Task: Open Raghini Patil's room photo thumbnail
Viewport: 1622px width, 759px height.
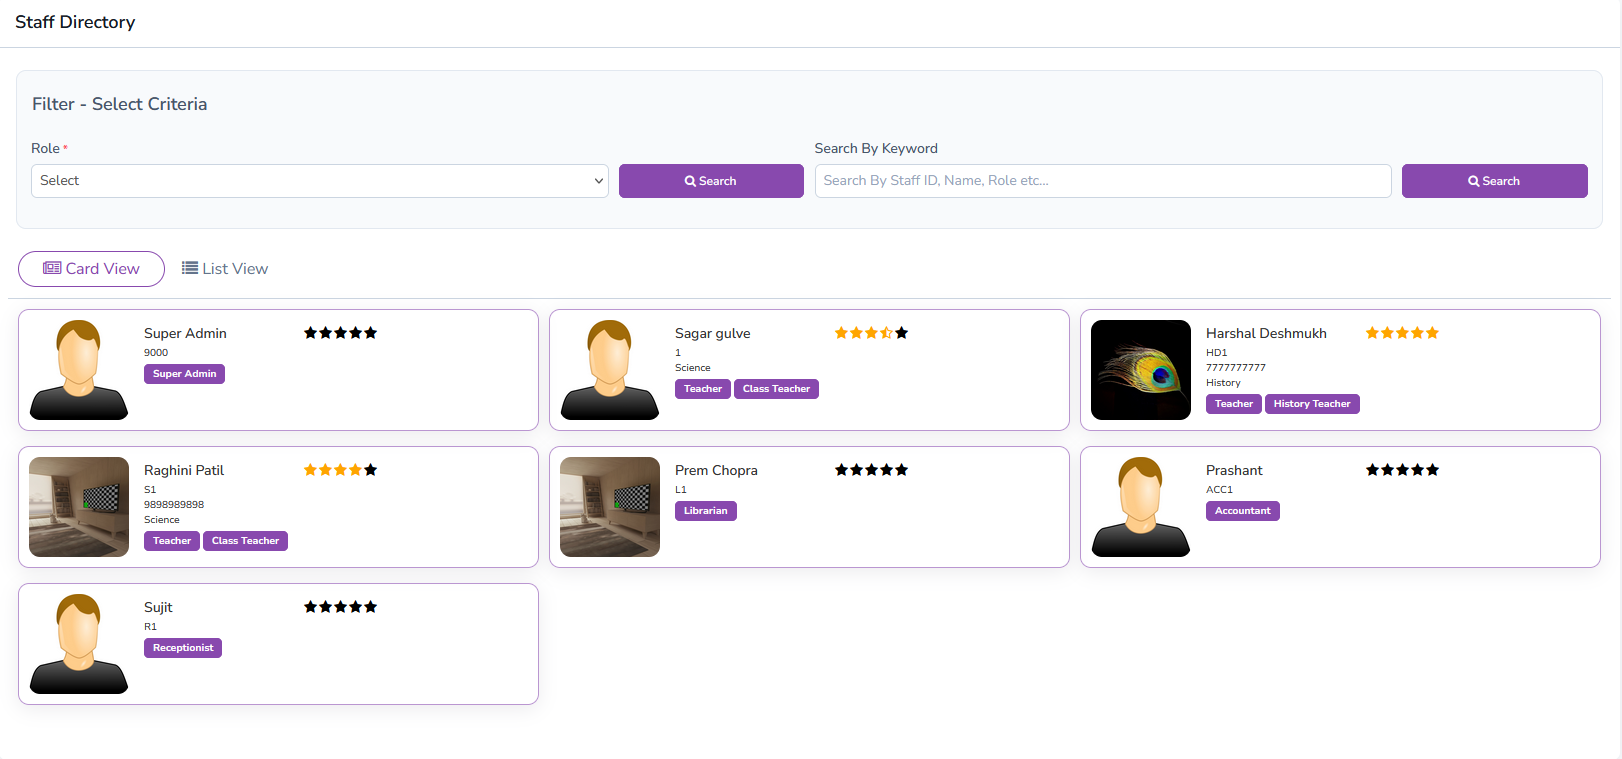Action: [x=79, y=507]
